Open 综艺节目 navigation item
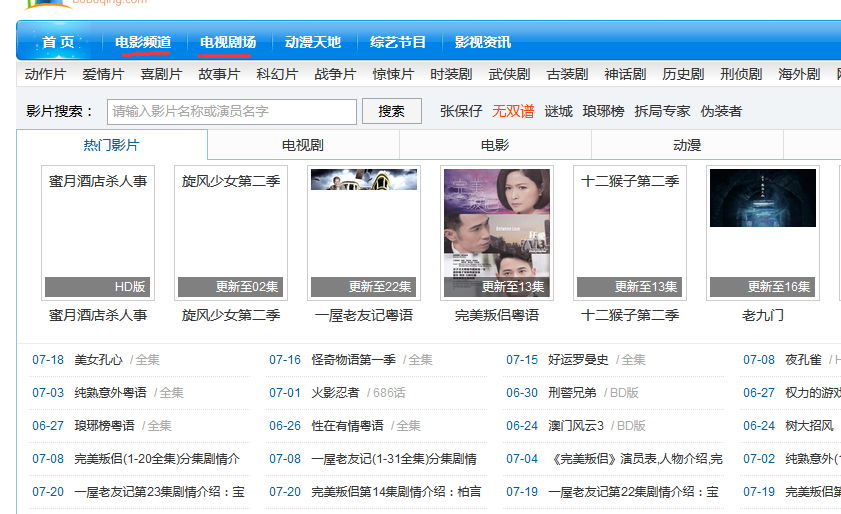This screenshot has height=514, width=841. pyautogui.click(x=397, y=42)
